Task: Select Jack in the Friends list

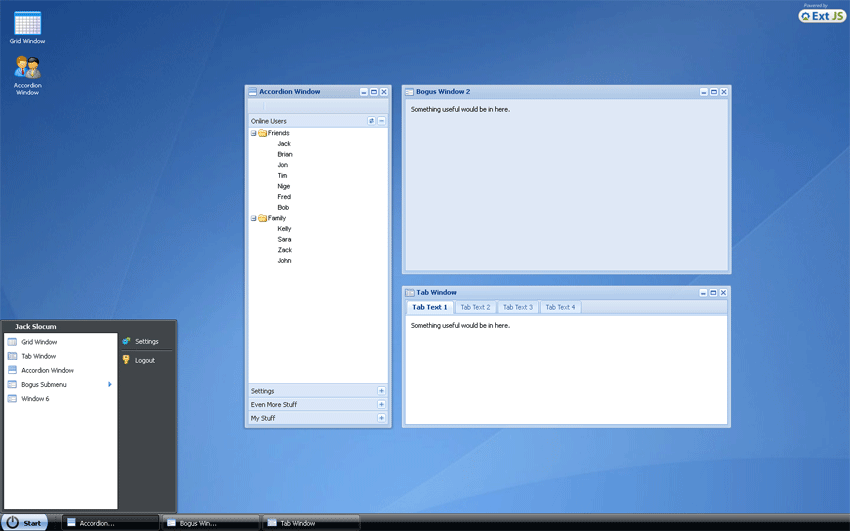Action: point(284,144)
